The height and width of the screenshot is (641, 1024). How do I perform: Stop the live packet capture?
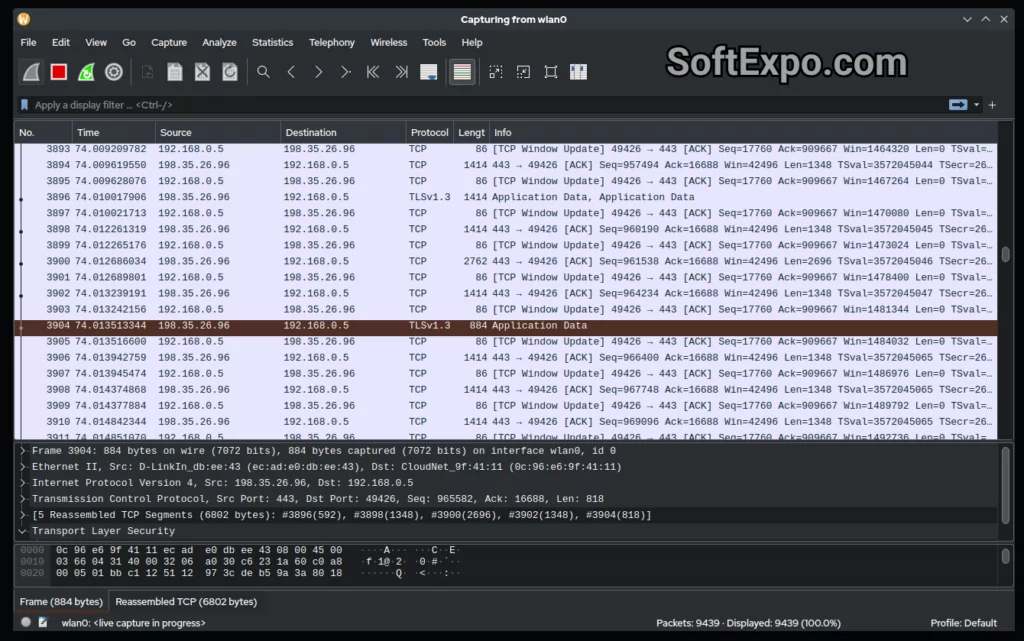(58, 71)
